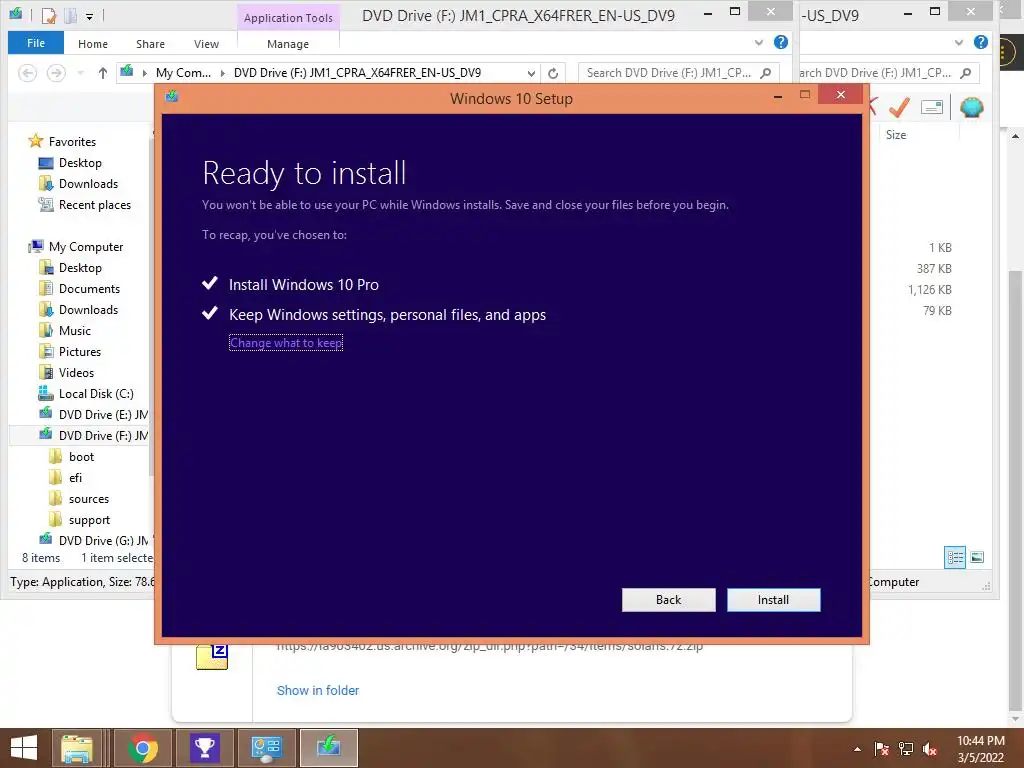Open Help in the rear -US_DV9 window

tap(980, 42)
